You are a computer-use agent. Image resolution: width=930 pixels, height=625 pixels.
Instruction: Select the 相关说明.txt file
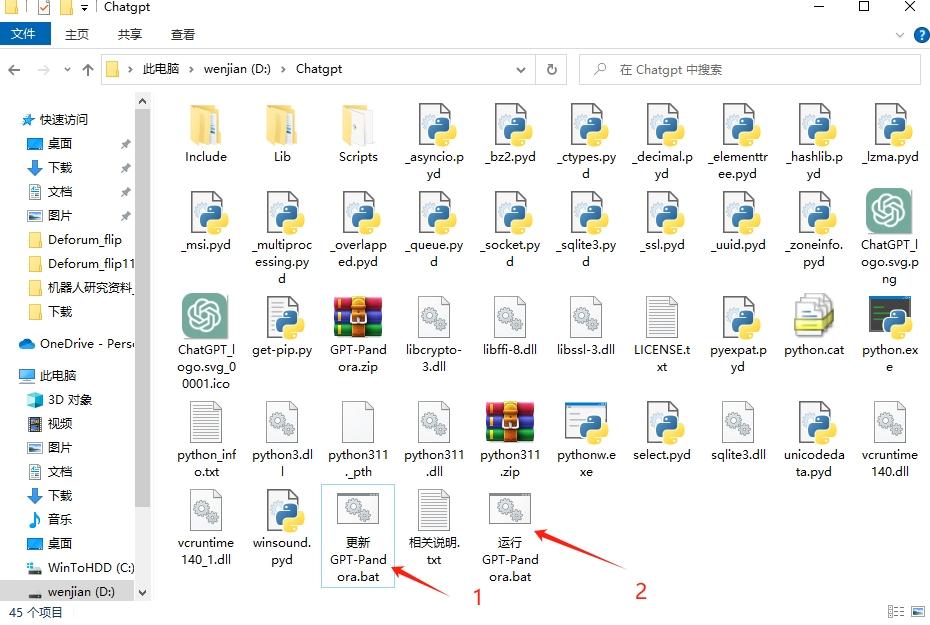click(434, 528)
